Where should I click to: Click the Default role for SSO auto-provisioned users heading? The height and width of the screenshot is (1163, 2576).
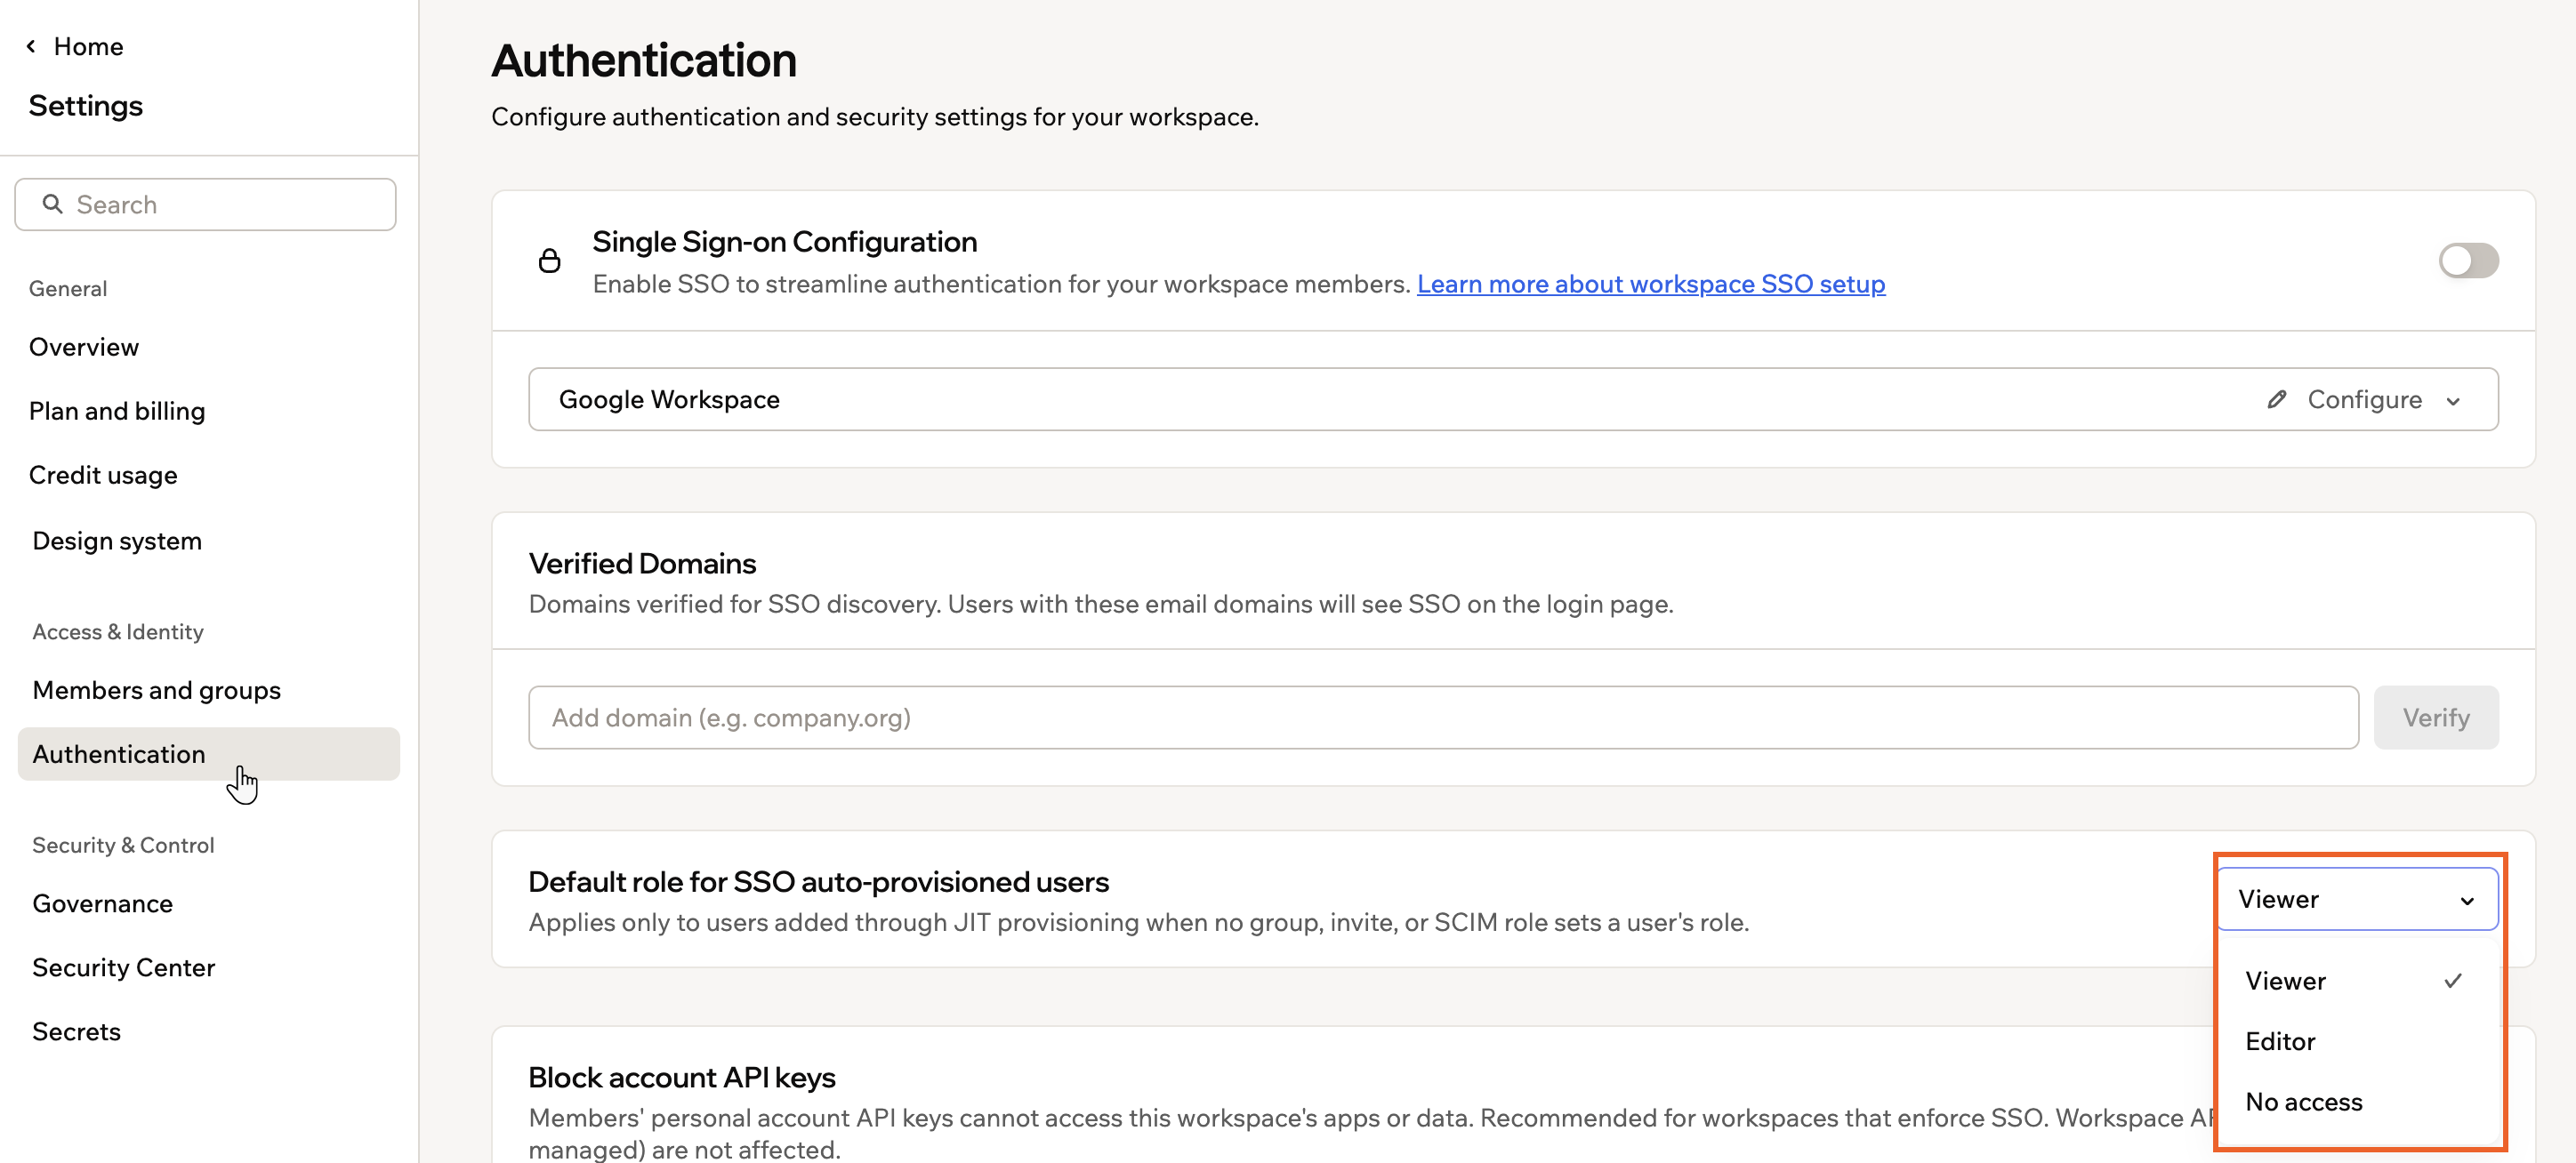click(818, 881)
